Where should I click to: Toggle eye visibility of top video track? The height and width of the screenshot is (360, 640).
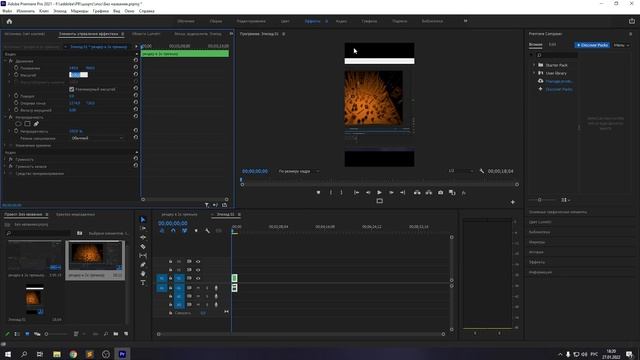click(x=198, y=261)
